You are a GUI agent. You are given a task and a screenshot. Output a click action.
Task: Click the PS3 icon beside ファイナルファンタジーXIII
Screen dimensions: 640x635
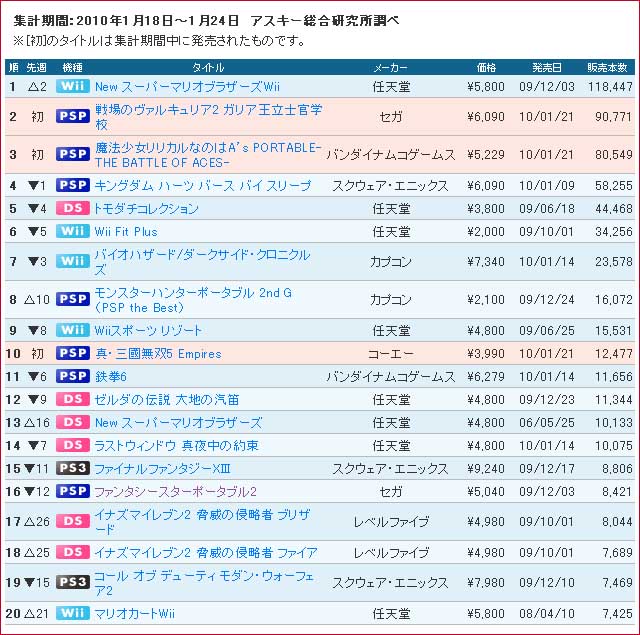click(73, 468)
